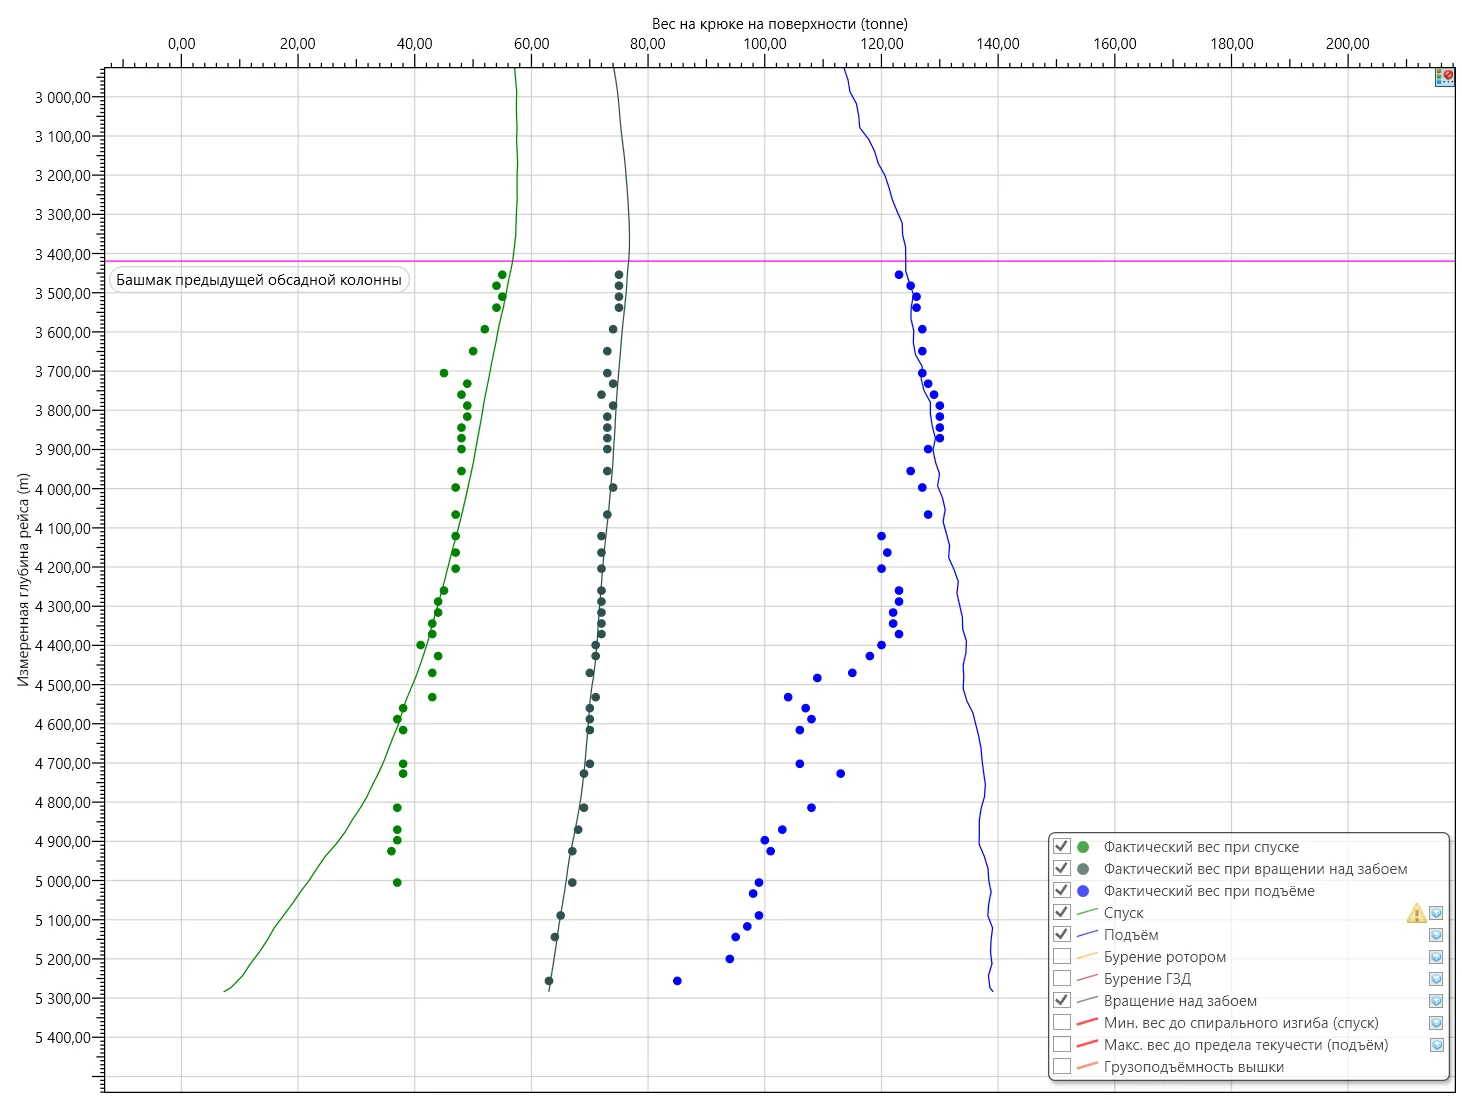Click the blue cube icon in Спуск row
This screenshot has height=1100, width=1462.
coord(1436,913)
